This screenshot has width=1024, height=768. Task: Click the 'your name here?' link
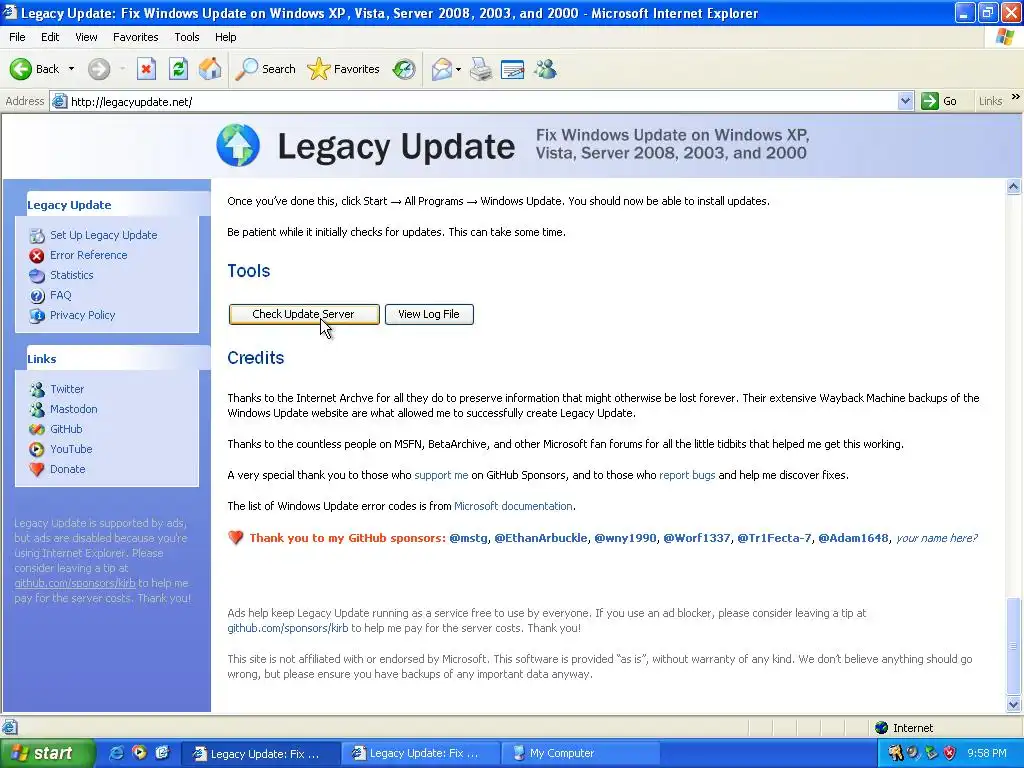point(936,538)
